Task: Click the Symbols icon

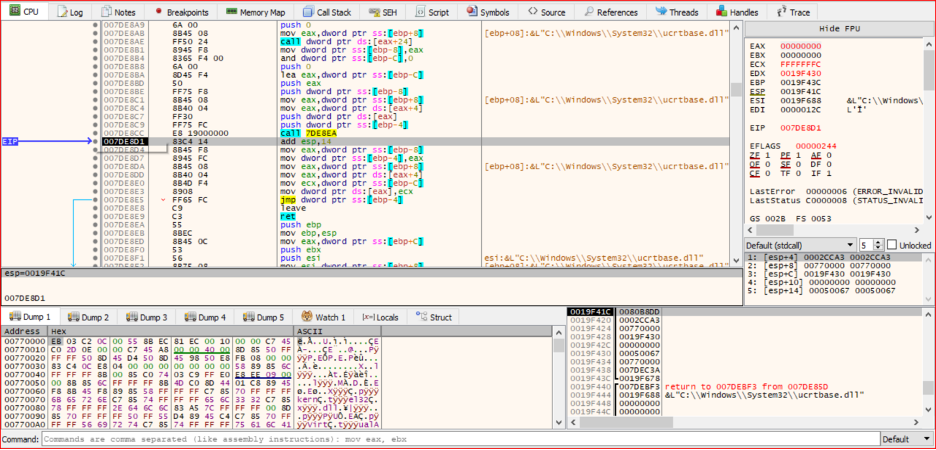Action: (472, 11)
